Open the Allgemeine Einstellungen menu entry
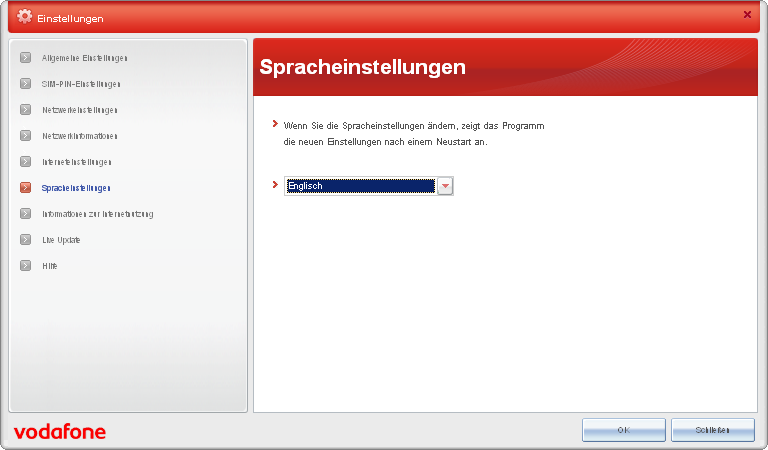Image resolution: width=768 pixels, height=450 pixels. point(85,58)
